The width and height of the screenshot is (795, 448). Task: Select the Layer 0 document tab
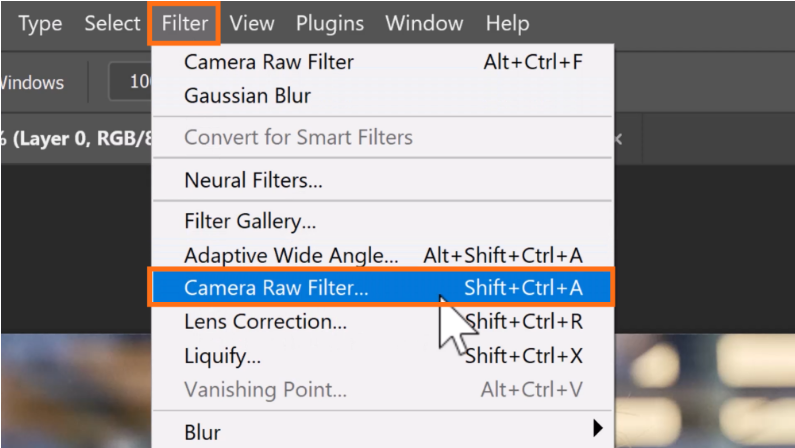pyautogui.click(x=75, y=139)
